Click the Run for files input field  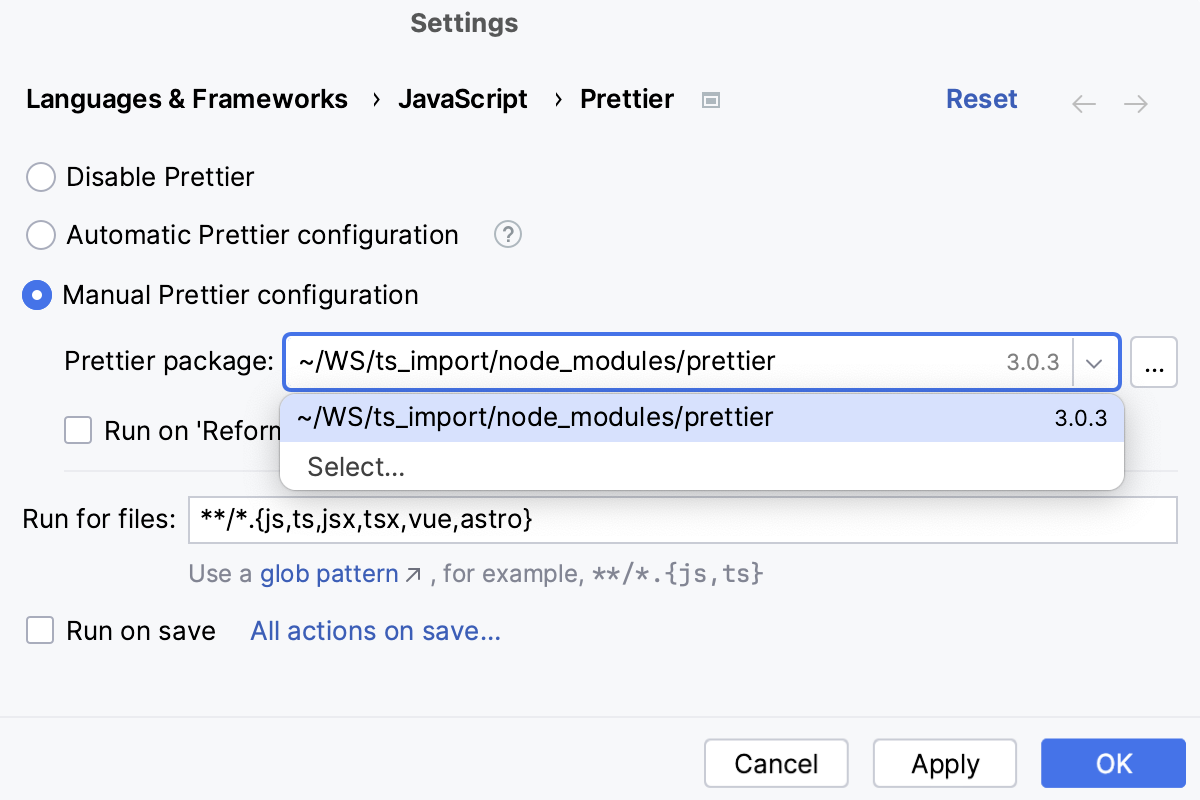682,520
